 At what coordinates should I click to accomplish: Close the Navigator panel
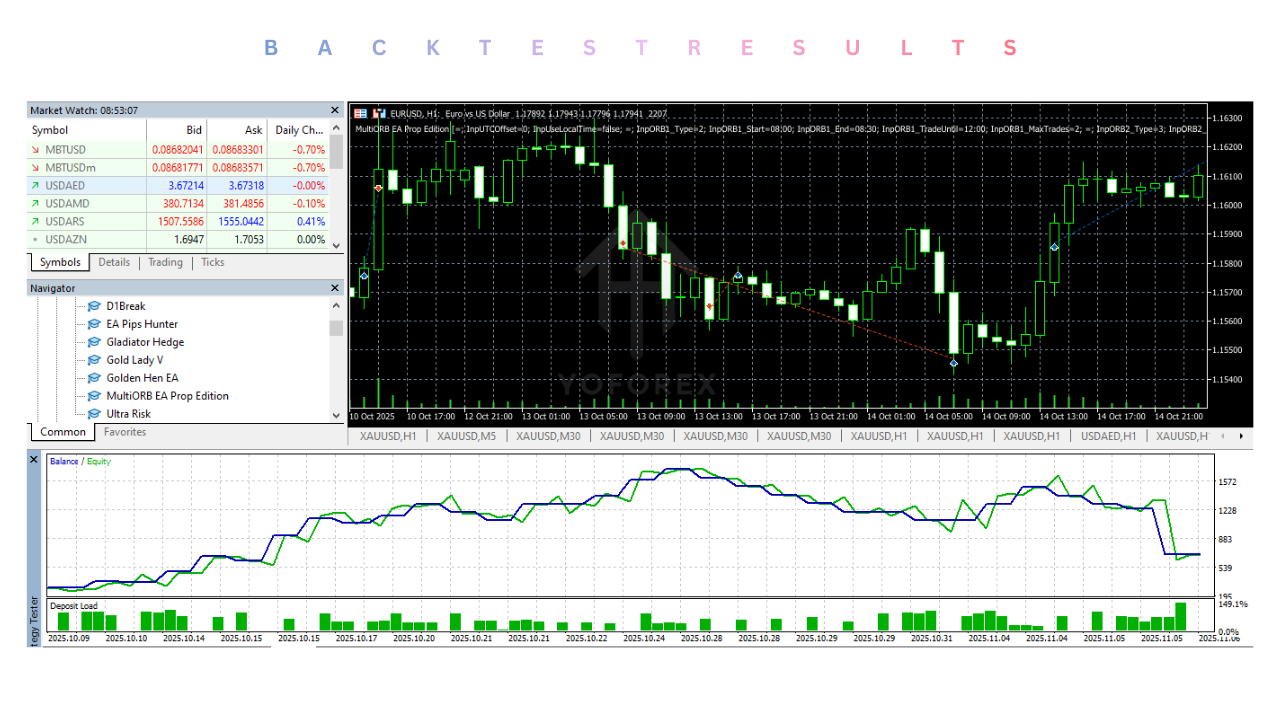click(x=335, y=288)
